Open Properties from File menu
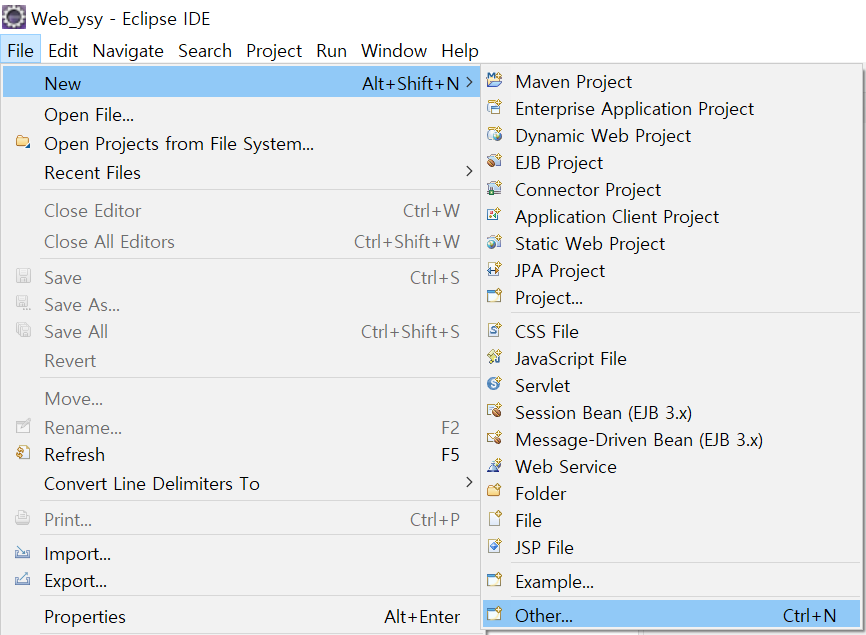 (242, 616)
